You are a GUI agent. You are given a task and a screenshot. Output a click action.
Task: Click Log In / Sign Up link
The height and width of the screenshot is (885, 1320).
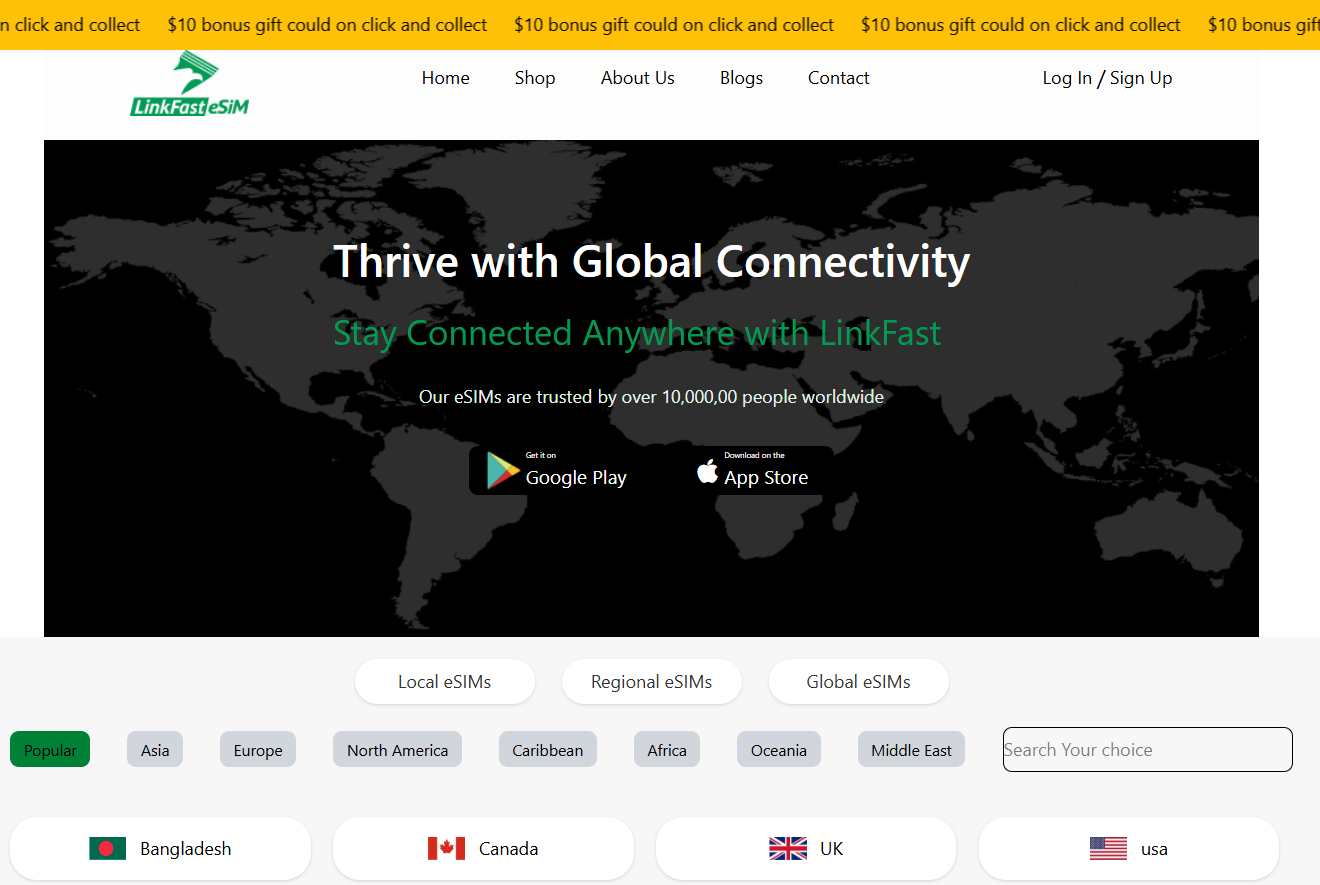(1107, 78)
